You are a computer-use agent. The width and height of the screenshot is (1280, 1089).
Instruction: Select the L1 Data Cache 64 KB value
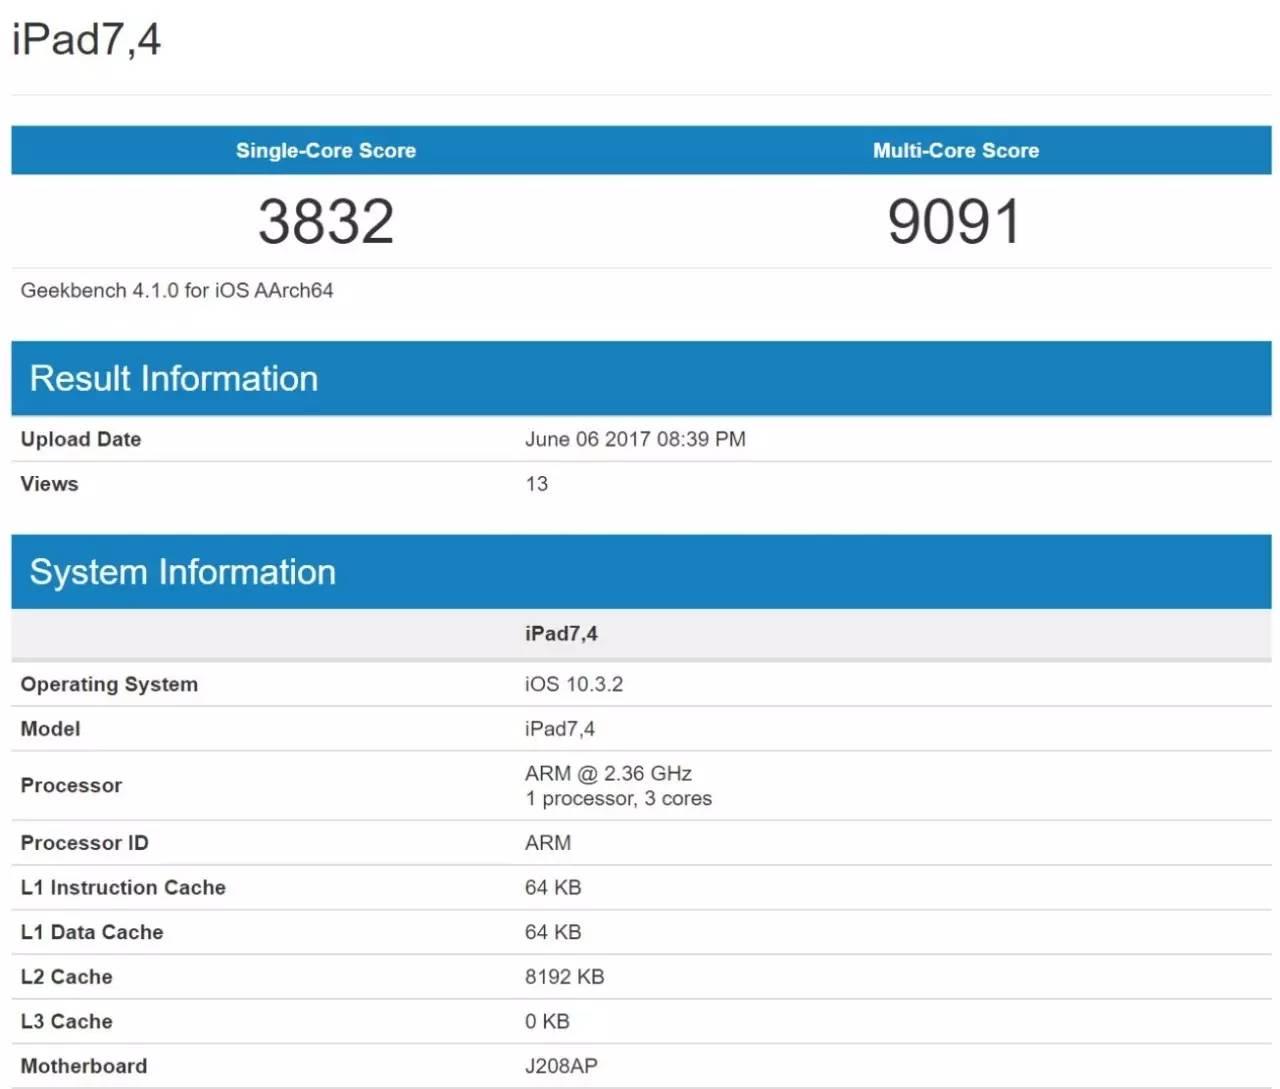pos(553,932)
